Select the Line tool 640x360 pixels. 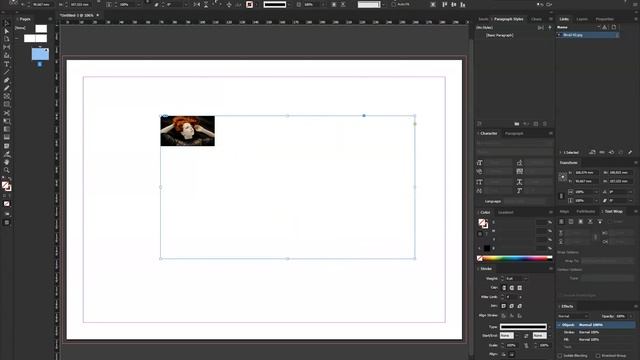click(7, 72)
